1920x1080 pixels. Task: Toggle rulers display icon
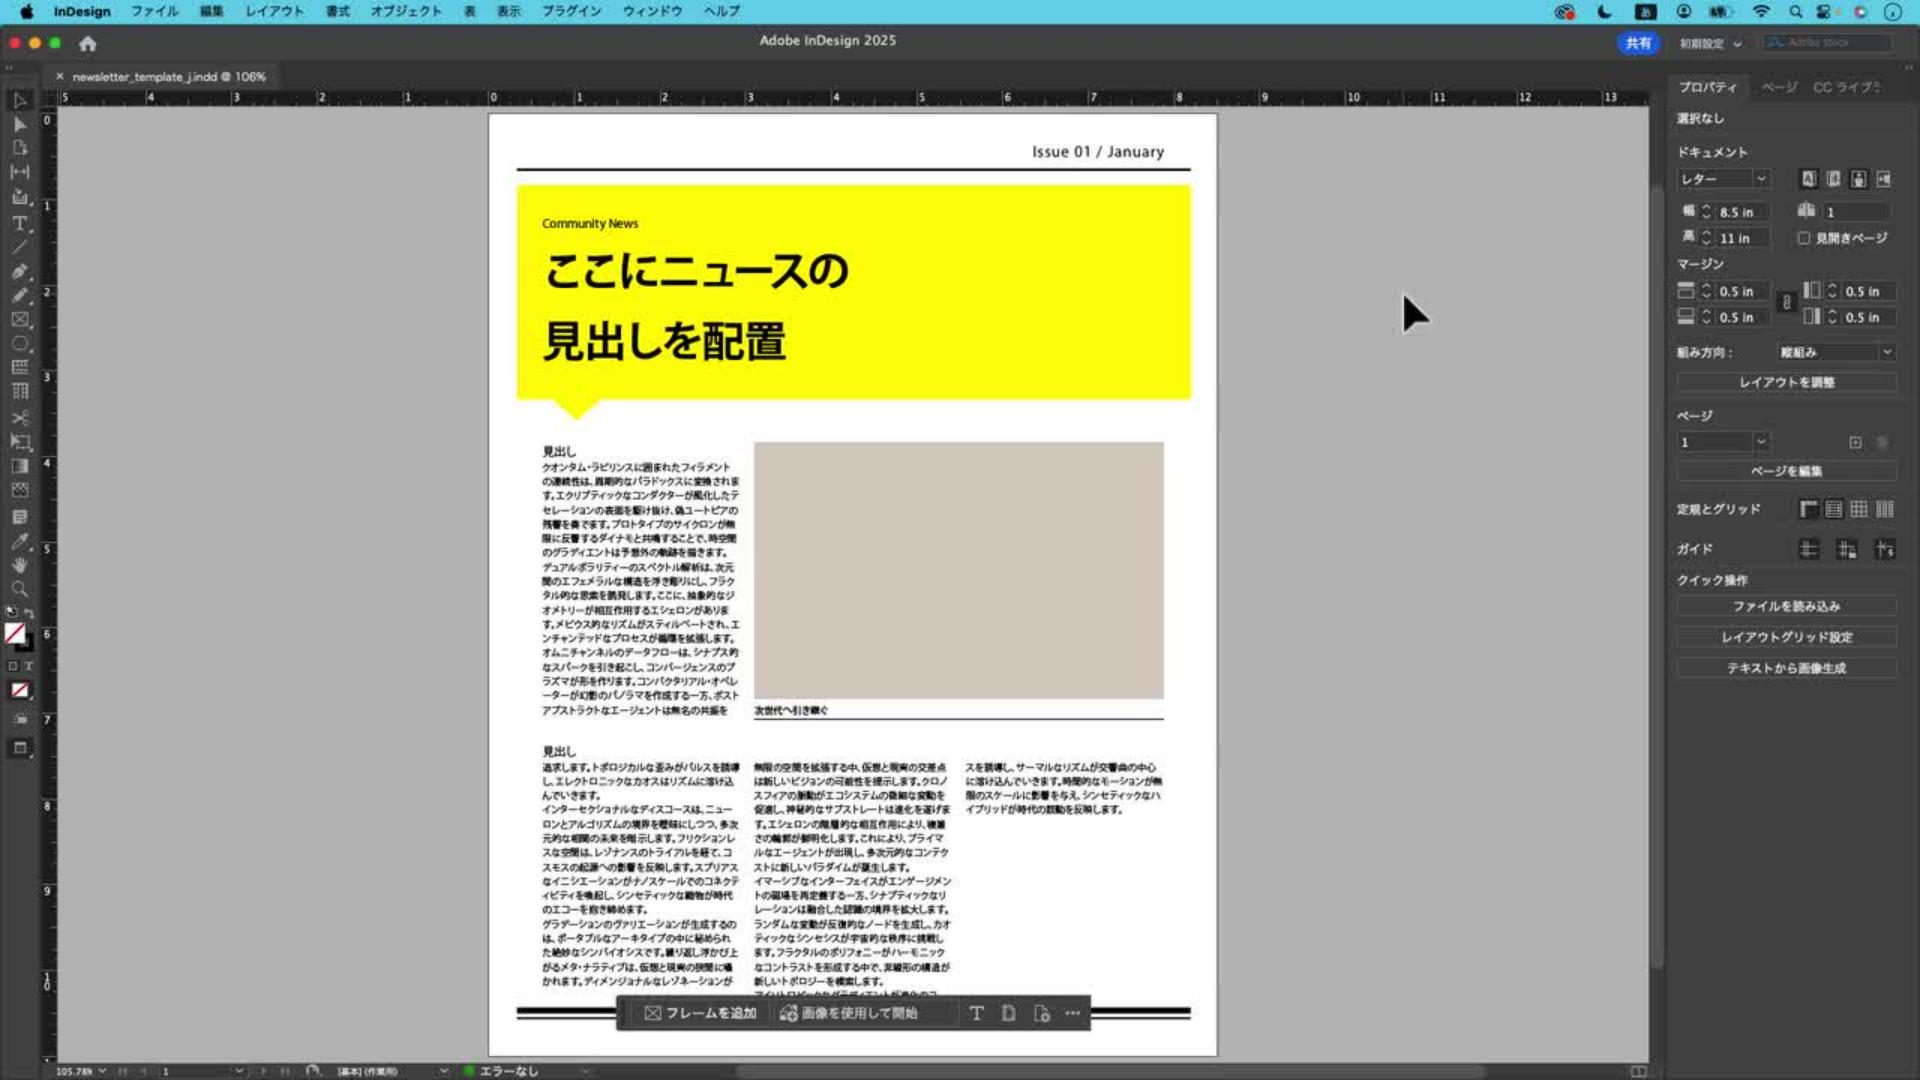(1808, 509)
